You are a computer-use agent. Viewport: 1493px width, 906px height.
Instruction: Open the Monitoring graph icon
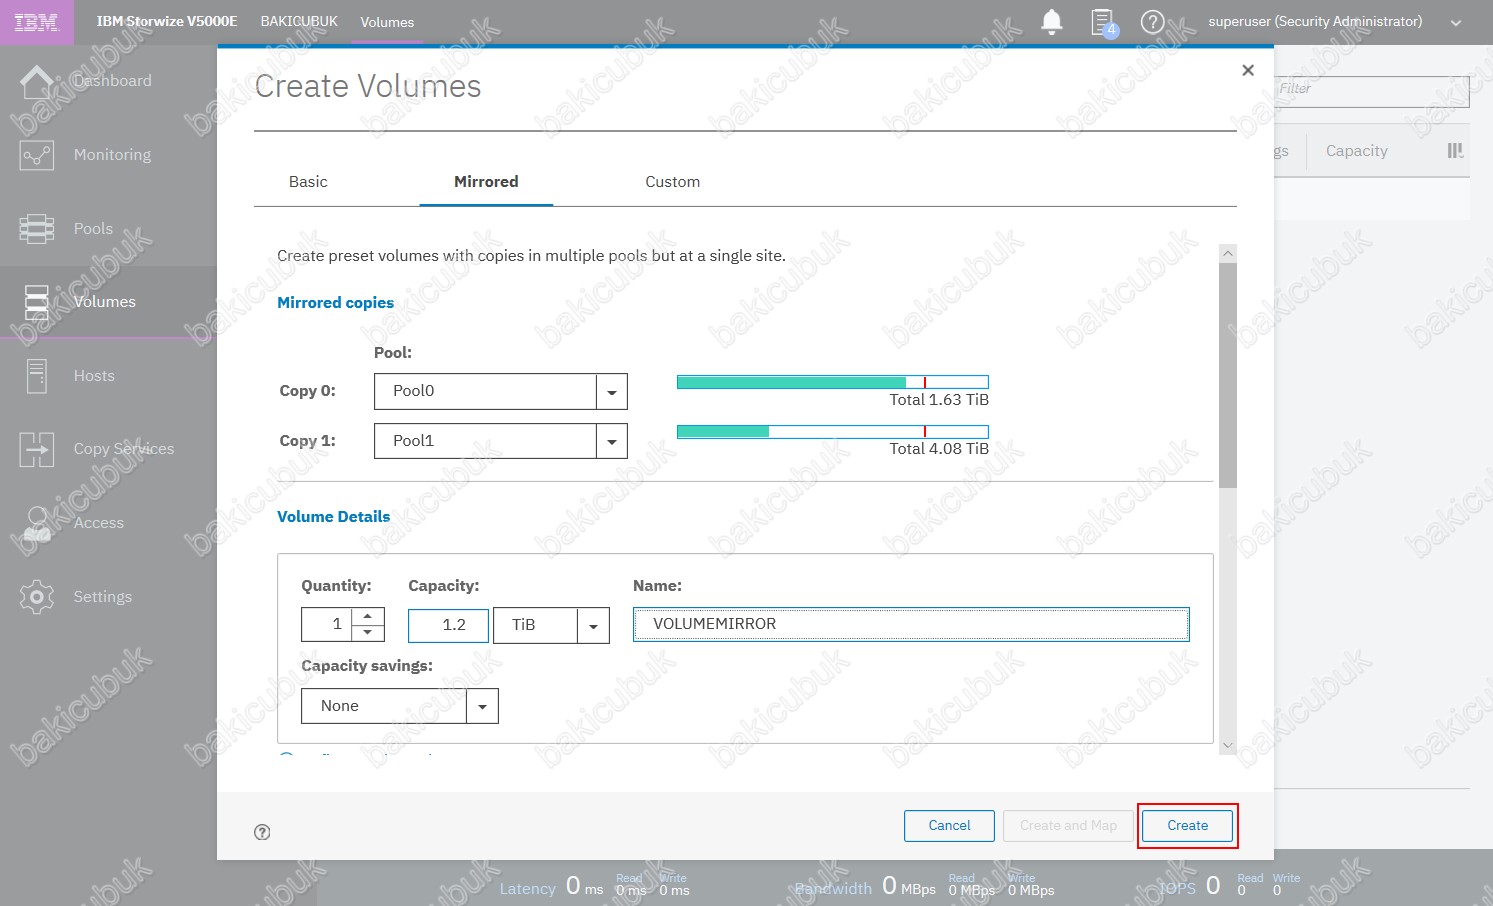tap(37, 155)
